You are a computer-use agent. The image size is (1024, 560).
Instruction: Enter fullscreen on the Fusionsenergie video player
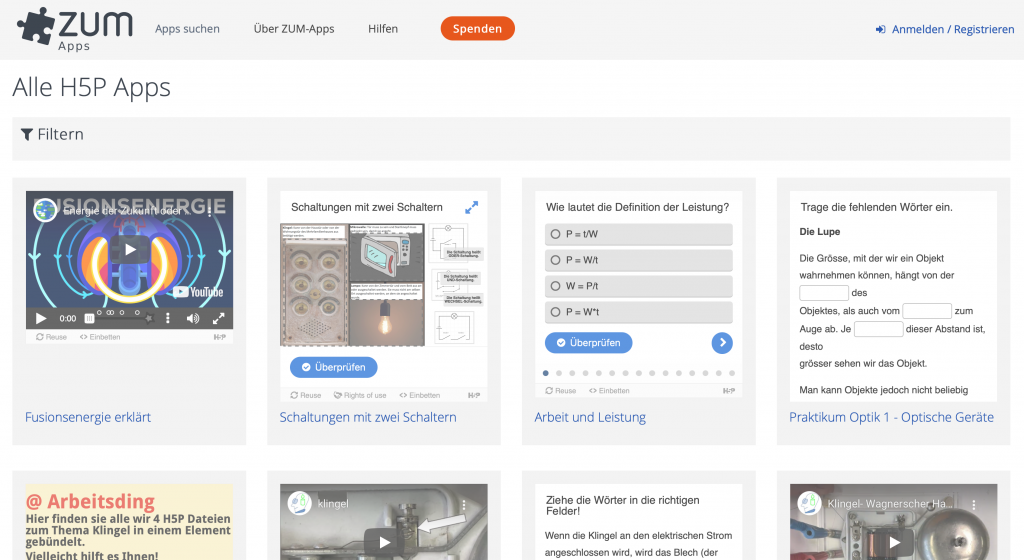click(x=219, y=318)
